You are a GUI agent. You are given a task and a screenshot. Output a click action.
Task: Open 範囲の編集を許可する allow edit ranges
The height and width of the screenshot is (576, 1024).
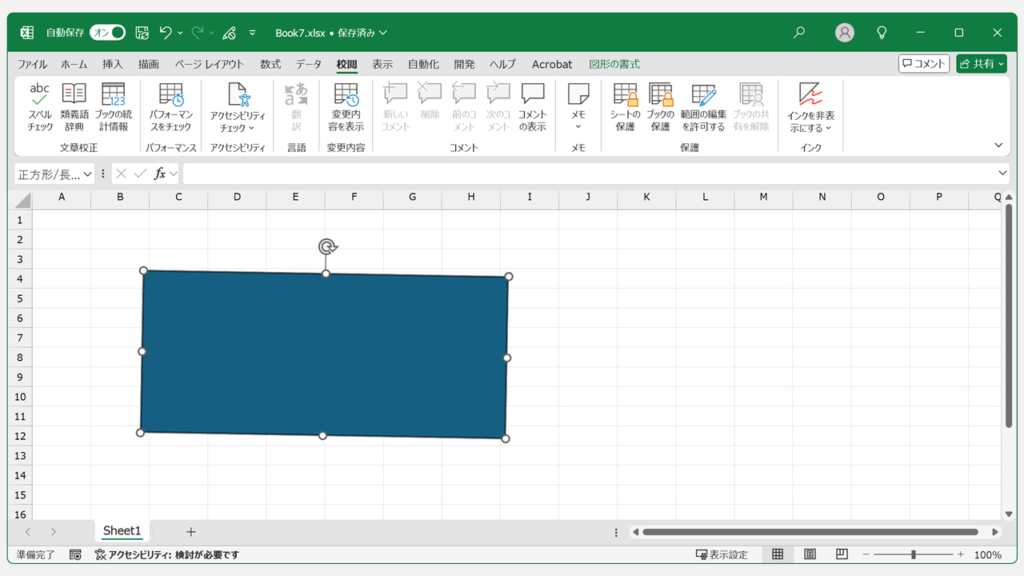click(x=703, y=106)
